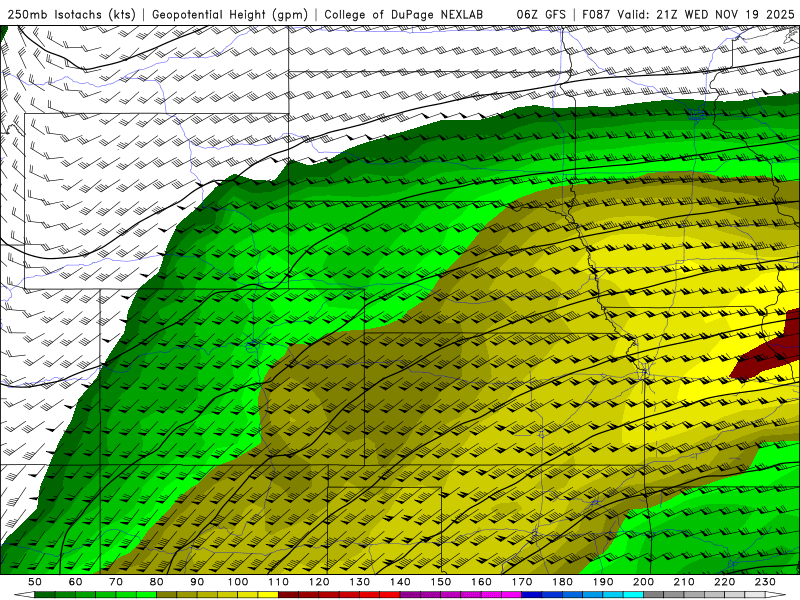Select the dark blue 170–175 kt swatch
Viewport: 800px width, 600px height.
(532, 595)
